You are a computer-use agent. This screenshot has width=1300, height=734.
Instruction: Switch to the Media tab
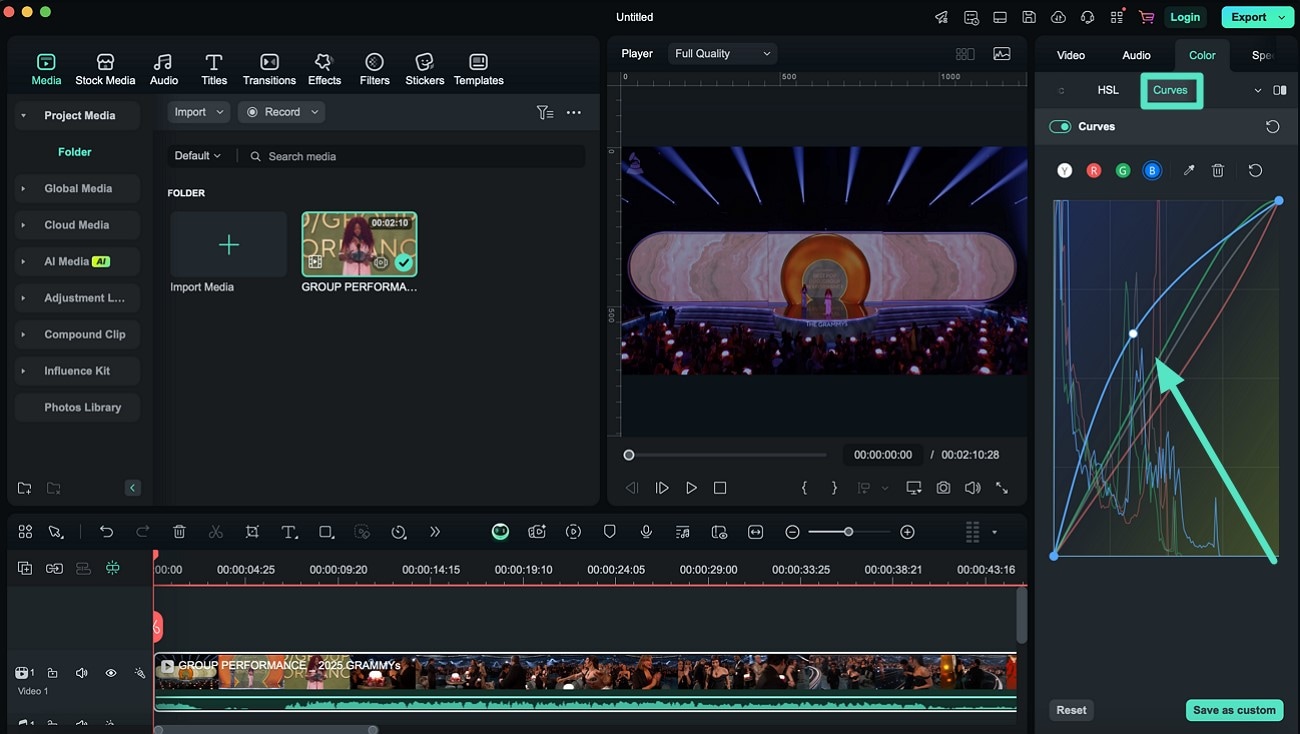click(x=46, y=69)
